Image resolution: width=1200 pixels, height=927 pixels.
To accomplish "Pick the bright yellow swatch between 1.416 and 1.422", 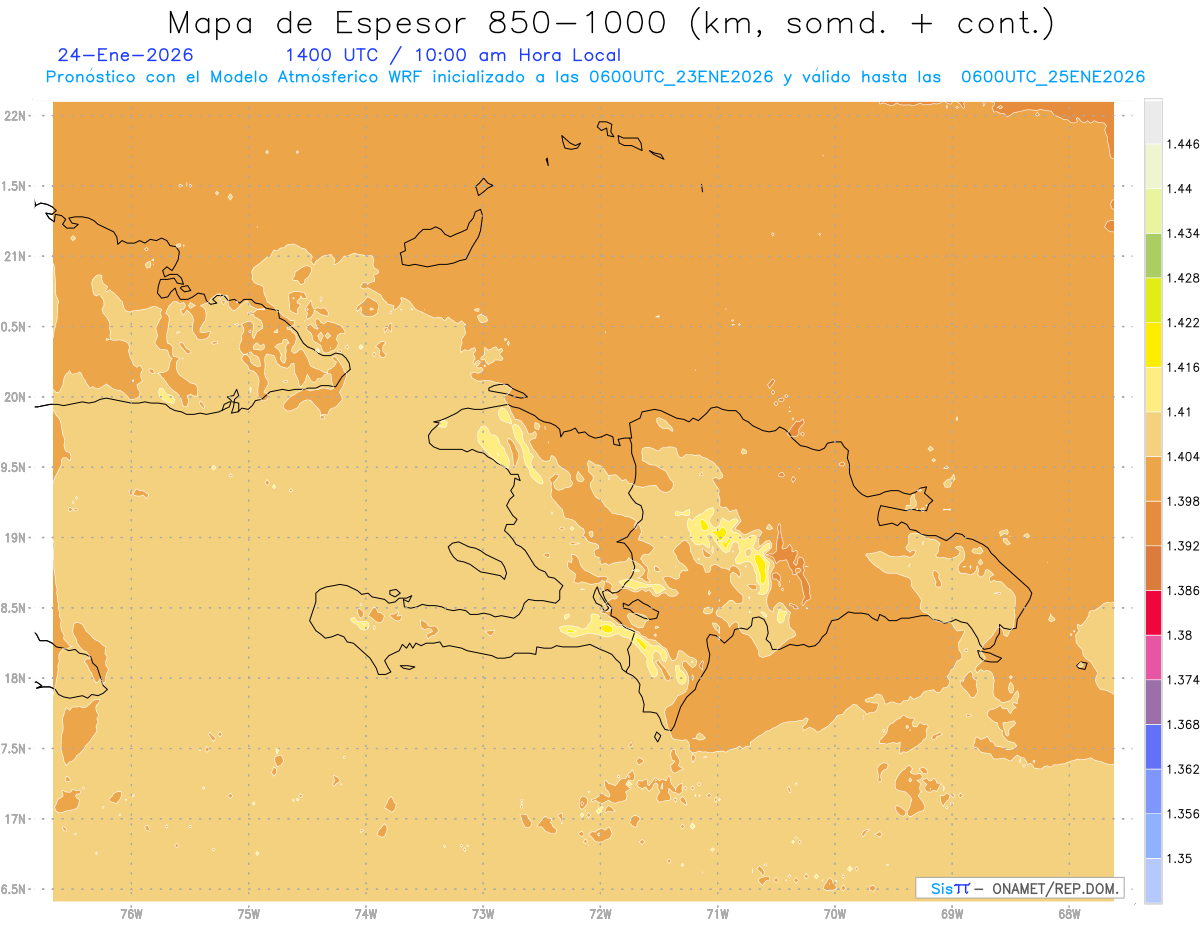I will 1153,345.
